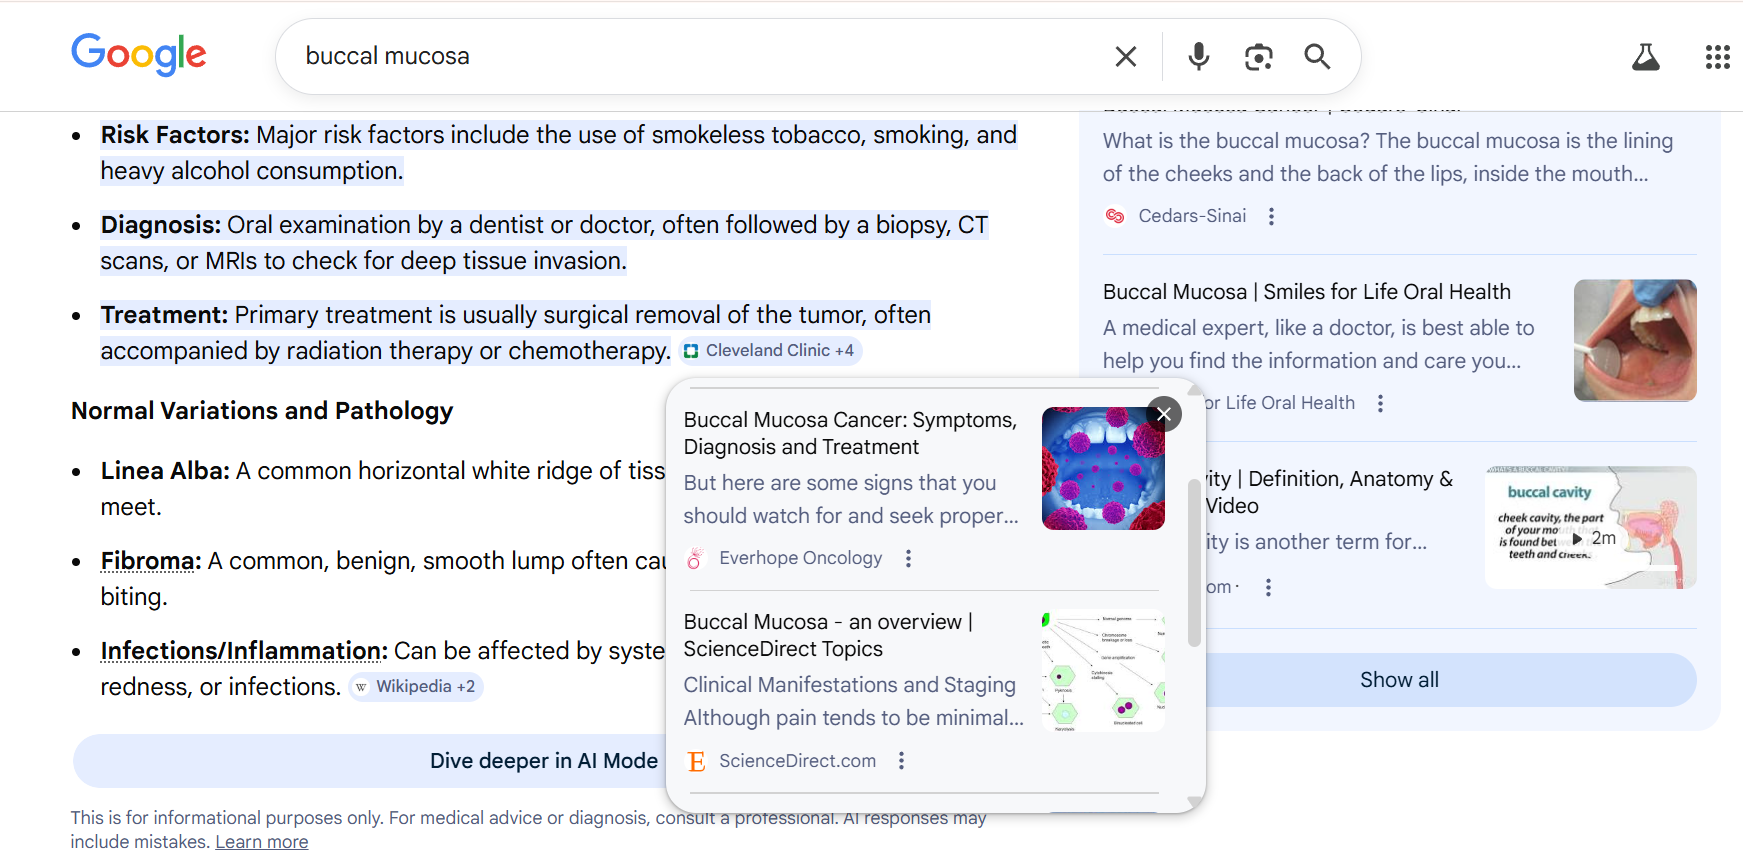Click the ScienceDirect favicon
The image size is (1743, 866).
[x=696, y=762]
